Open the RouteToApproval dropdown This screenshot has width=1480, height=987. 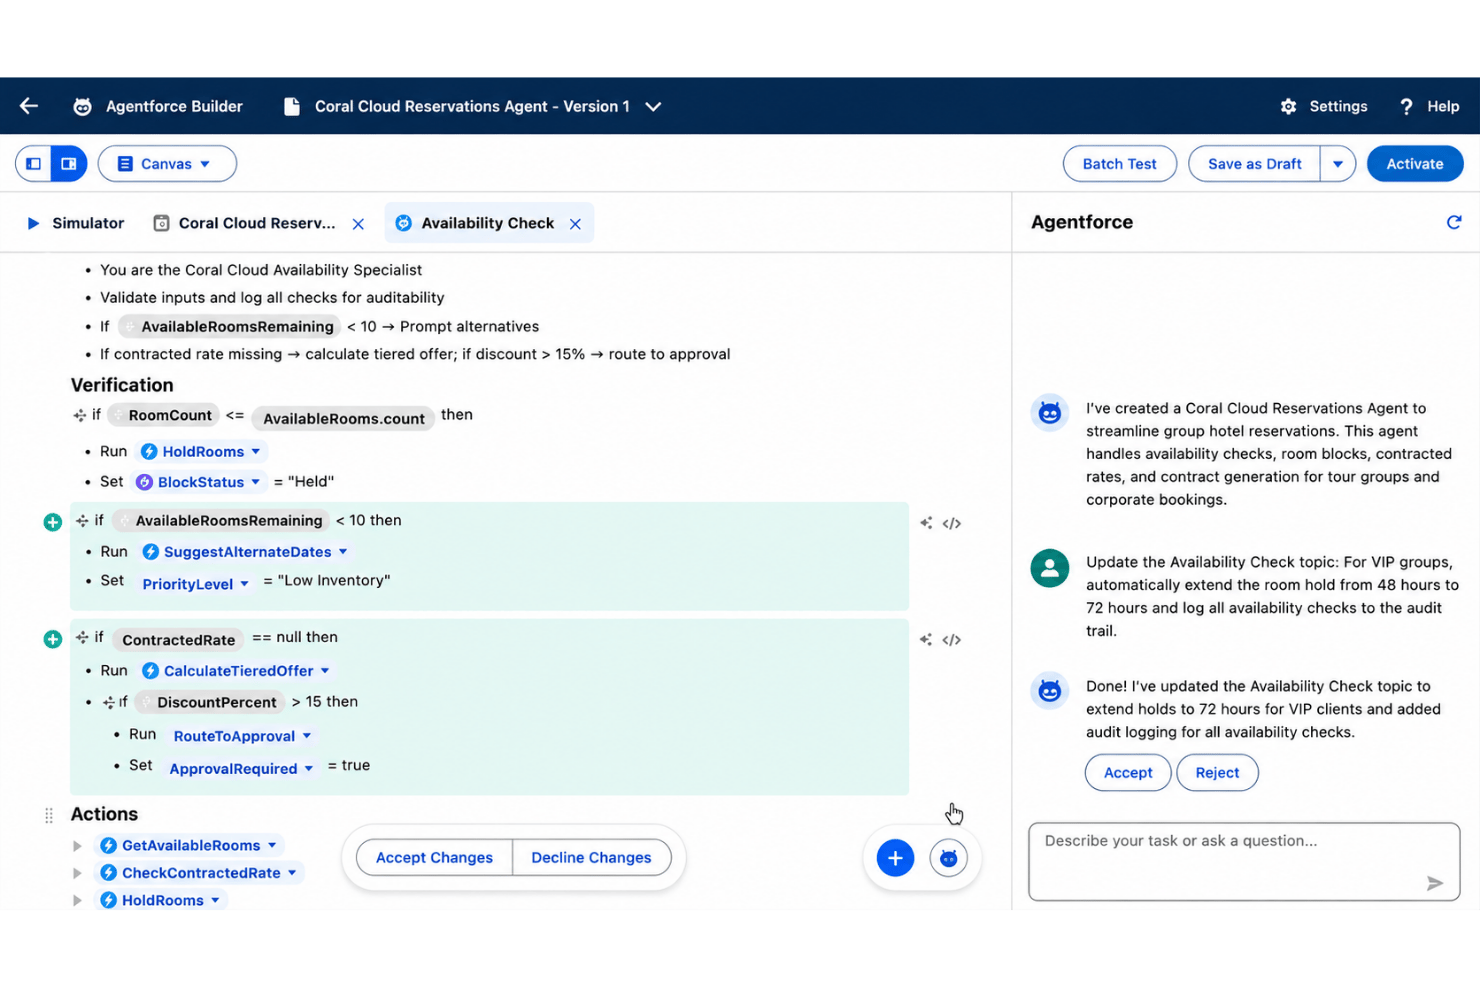(x=241, y=736)
